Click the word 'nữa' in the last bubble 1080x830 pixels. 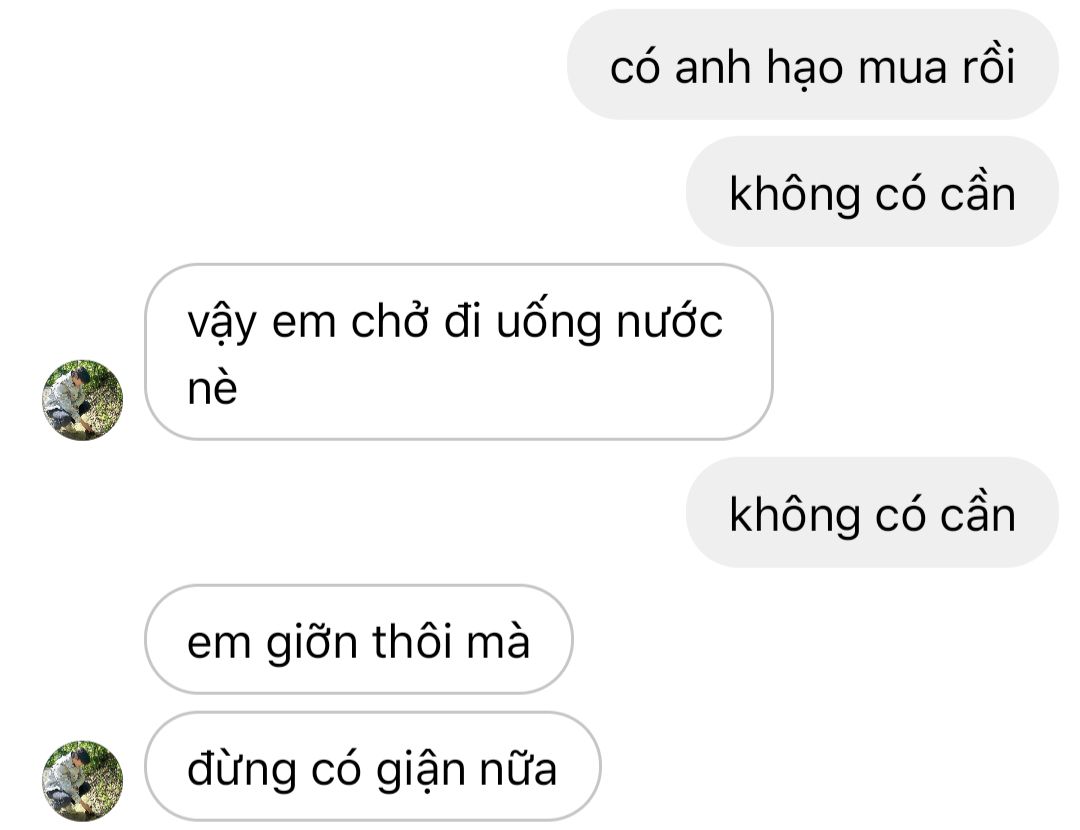point(518,769)
